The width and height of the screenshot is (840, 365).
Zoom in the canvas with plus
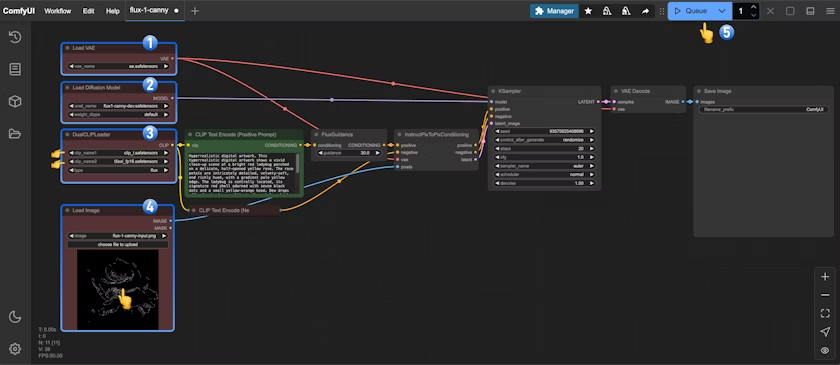pos(825,277)
